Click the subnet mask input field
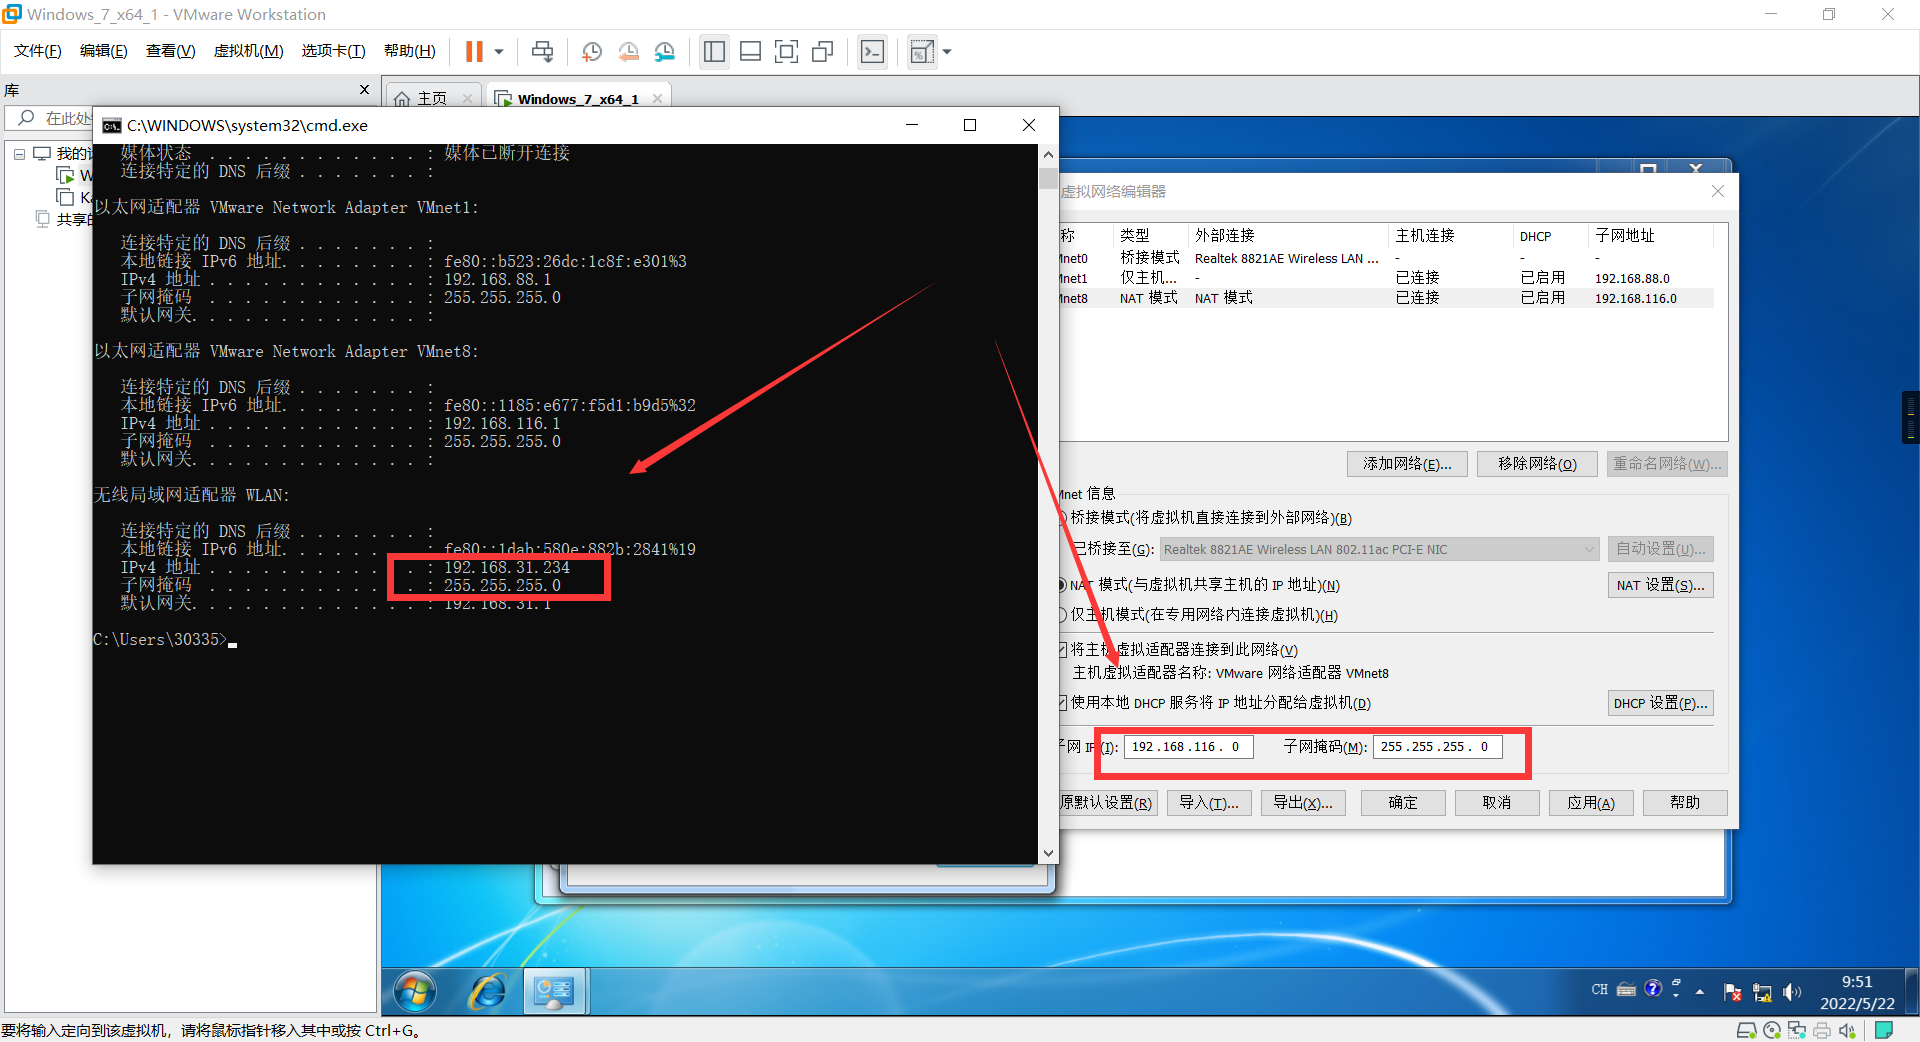Viewport: 1920px width, 1042px height. pyautogui.click(x=1437, y=747)
